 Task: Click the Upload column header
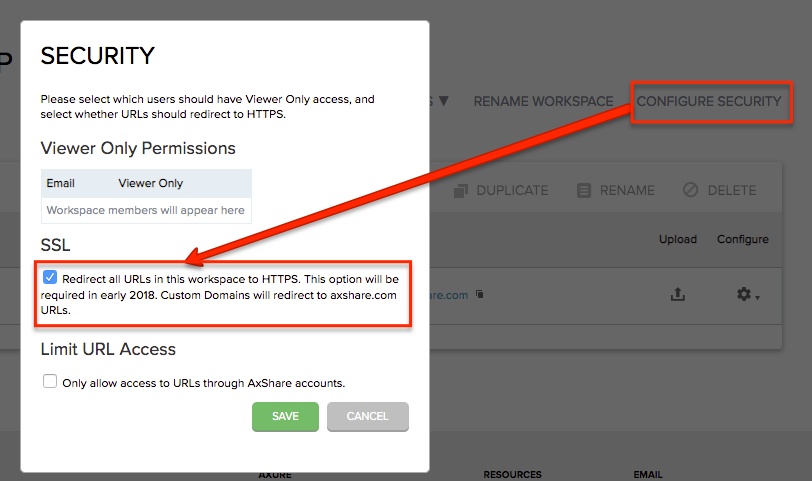(x=677, y=239)
